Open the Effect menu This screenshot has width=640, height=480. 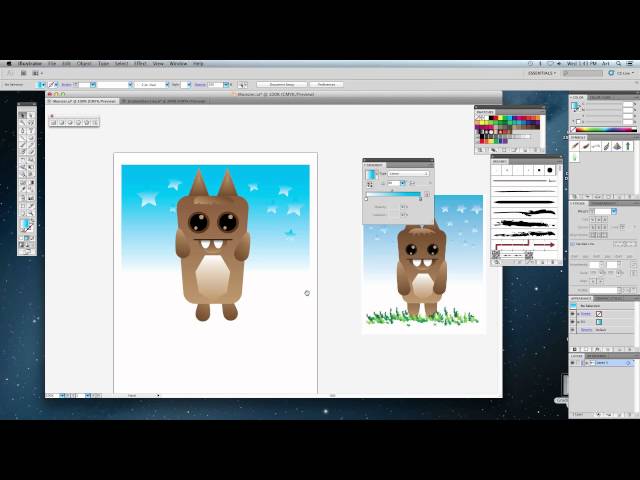(140, 64)
